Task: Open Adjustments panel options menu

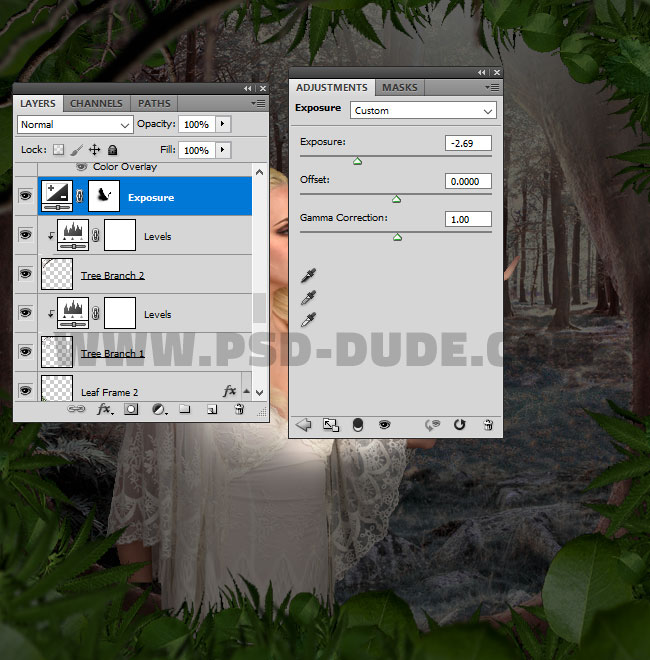Action: [x=492, y=87]
